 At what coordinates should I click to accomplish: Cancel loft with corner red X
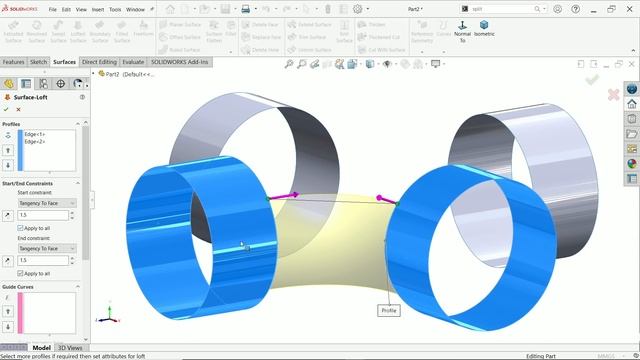click(613, 95)
